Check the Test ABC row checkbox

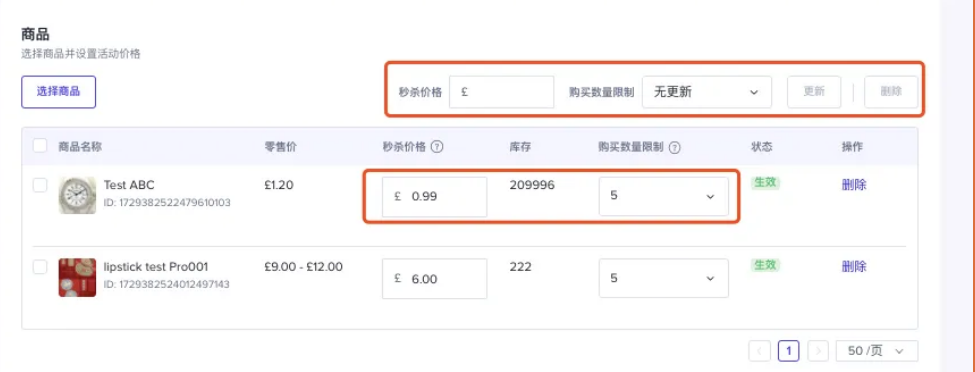[x=40, y=185]
